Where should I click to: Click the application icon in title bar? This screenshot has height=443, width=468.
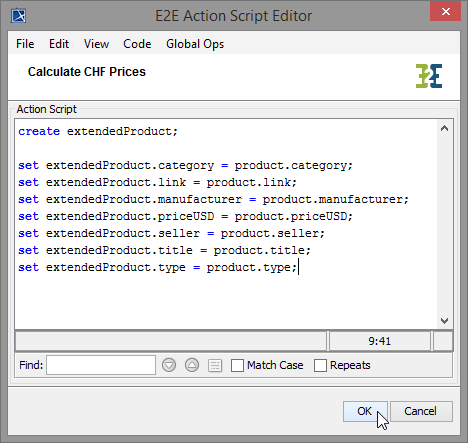click(19, 16)
